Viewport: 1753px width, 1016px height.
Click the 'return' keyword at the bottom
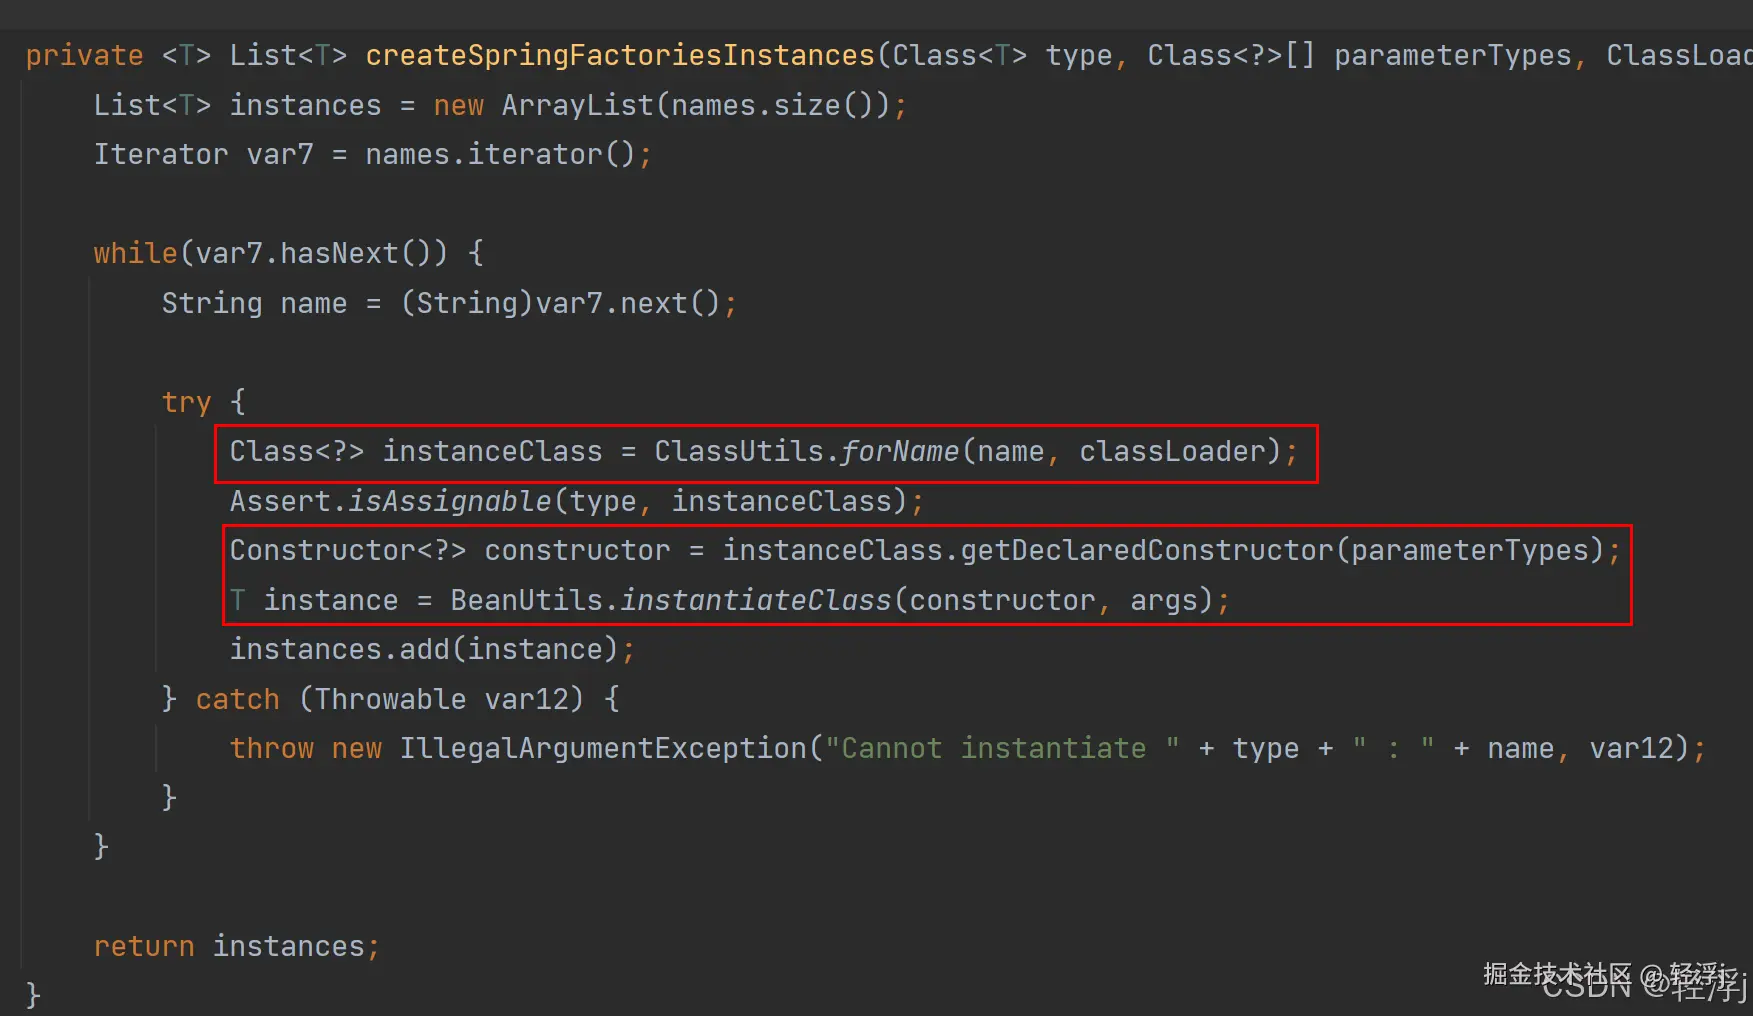point(144,946)
